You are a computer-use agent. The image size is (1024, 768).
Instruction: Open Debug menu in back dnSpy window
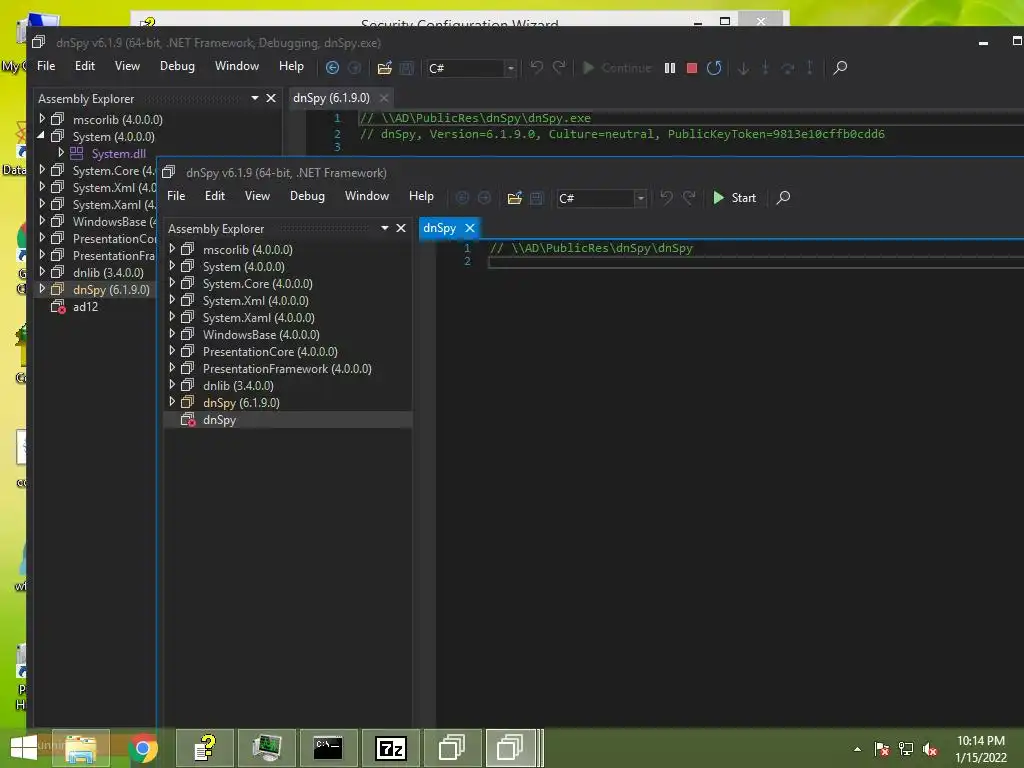pyautogui.click(x=177, y=66)
